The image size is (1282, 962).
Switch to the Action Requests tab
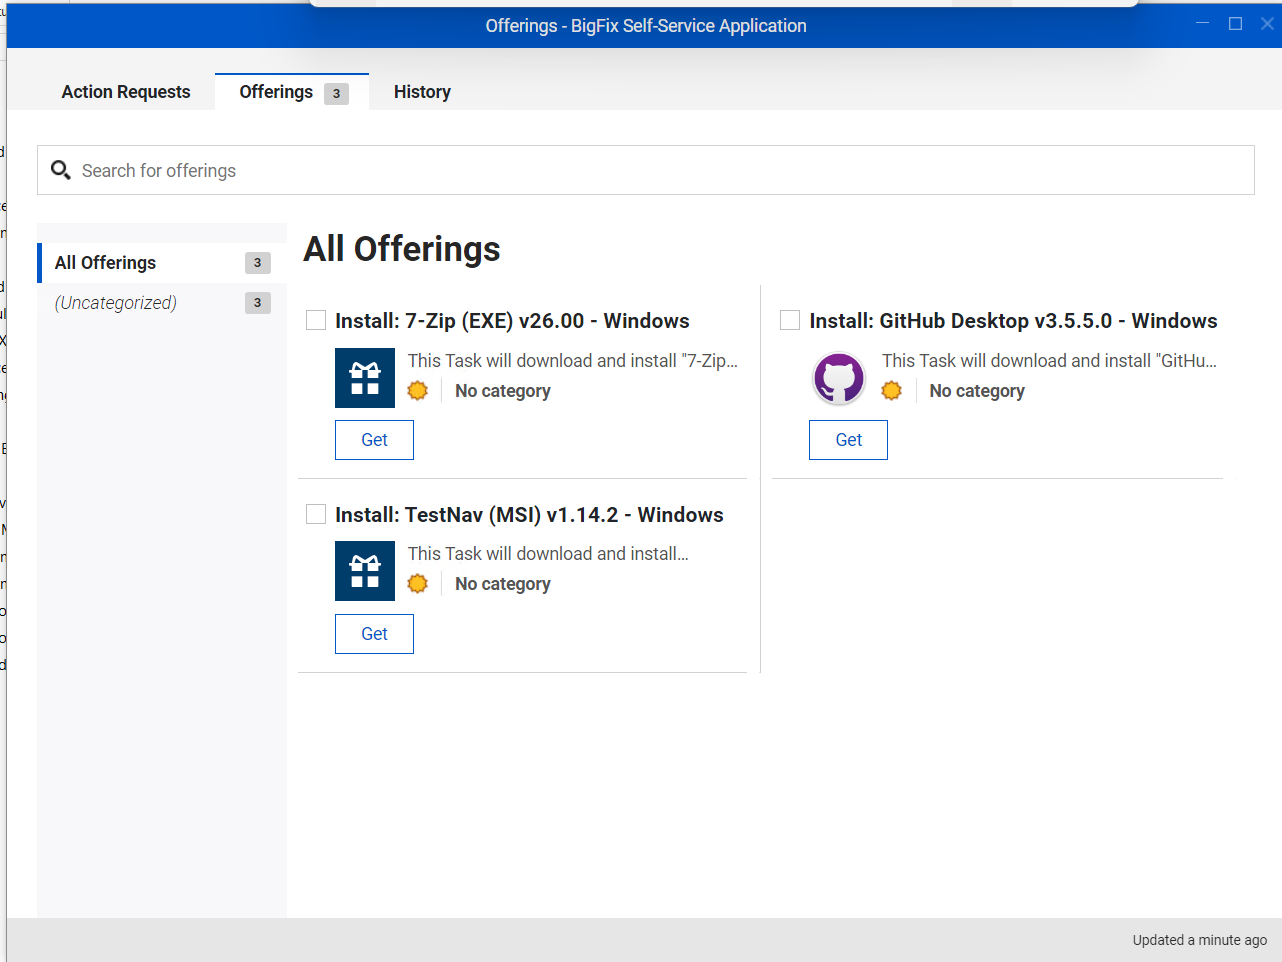click(x=125, y=91)
